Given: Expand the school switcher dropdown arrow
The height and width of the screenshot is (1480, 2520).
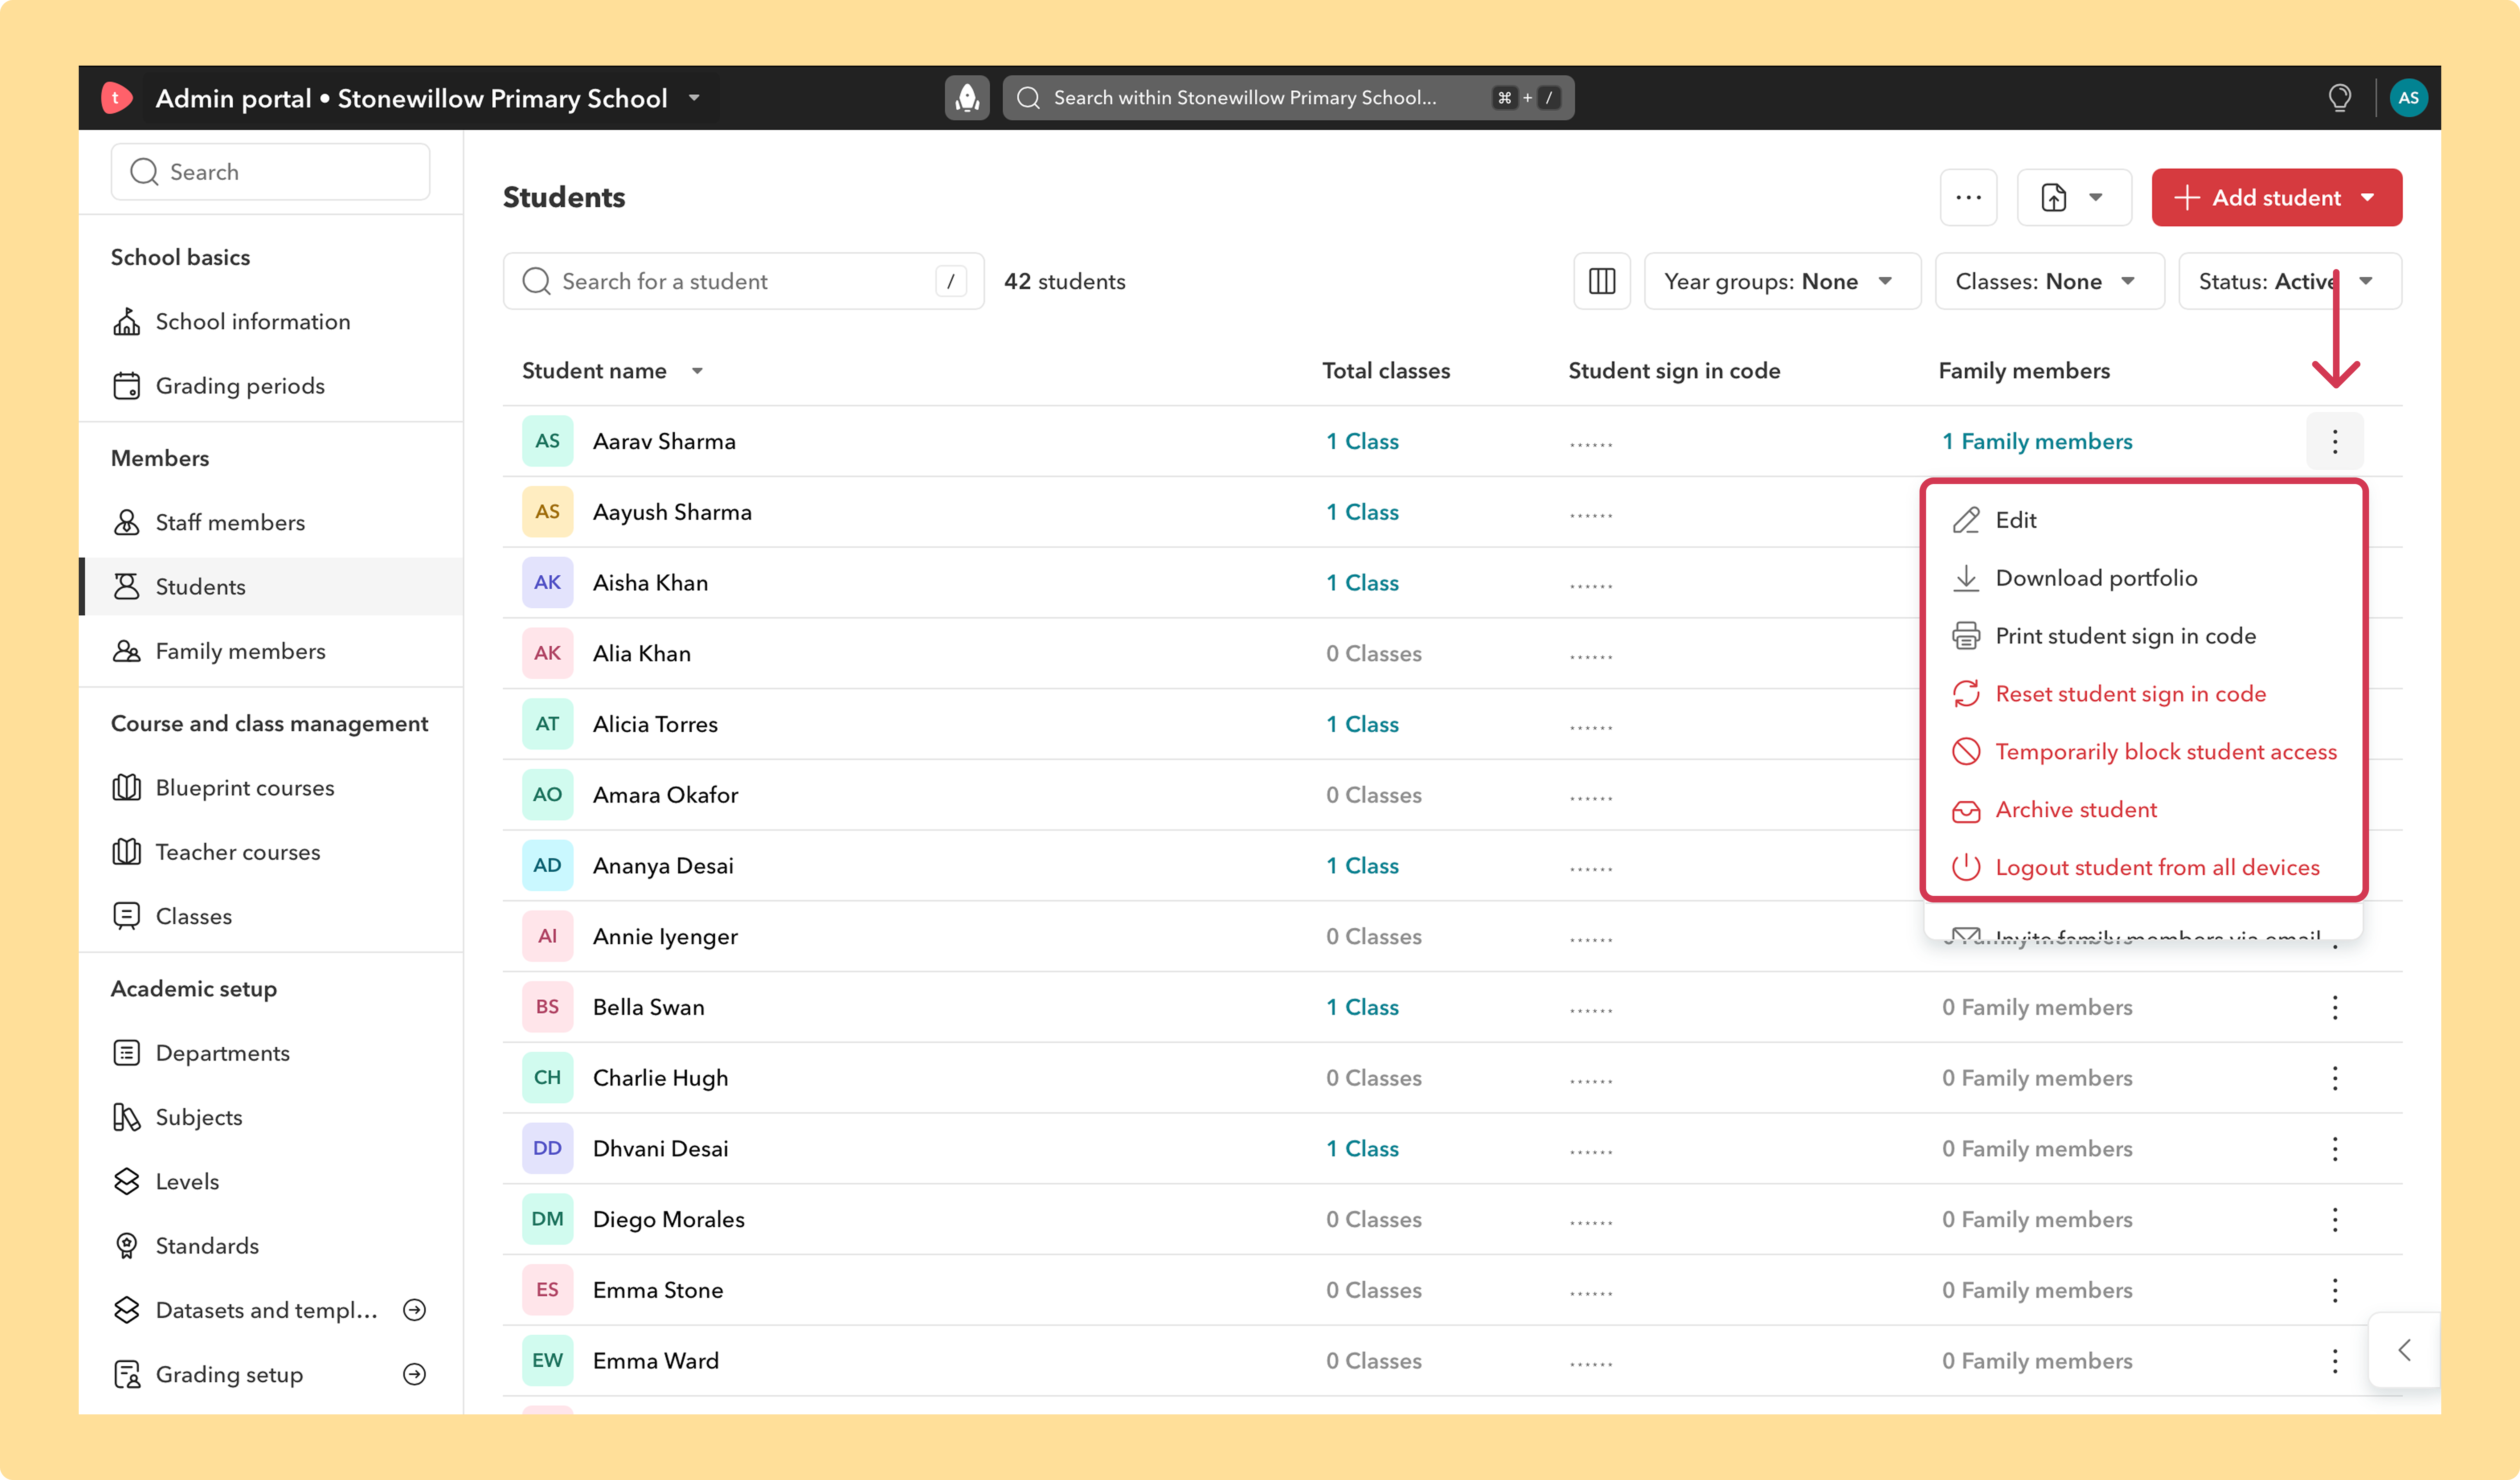Looking at the screenshot, I should click(694, 98).
